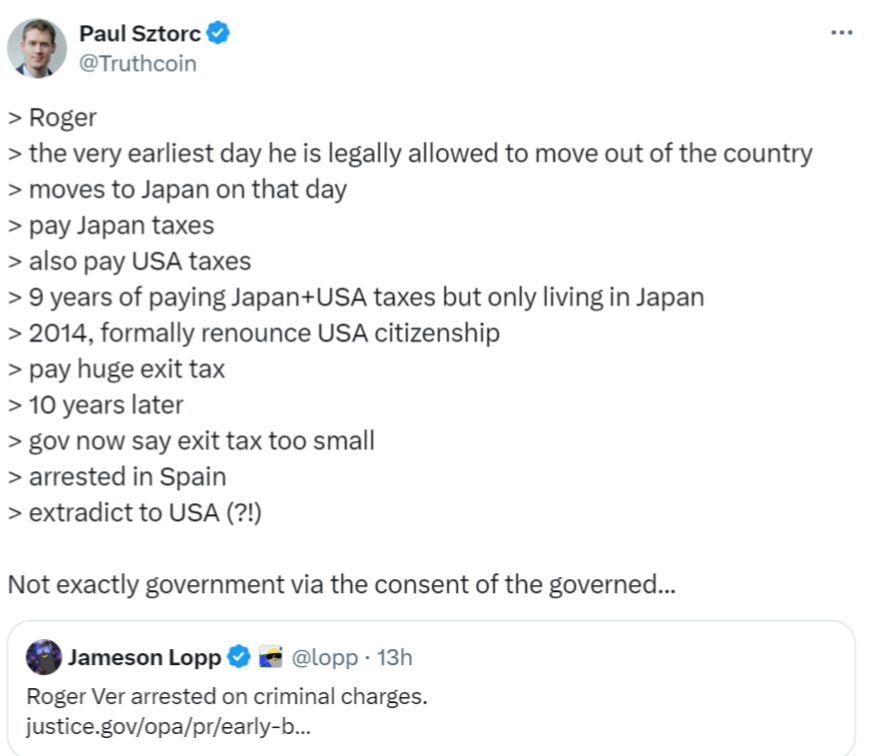Click the "Not exactly government via the consent" sentence
This screenshot has height=756, width=879.
point(341,584)
